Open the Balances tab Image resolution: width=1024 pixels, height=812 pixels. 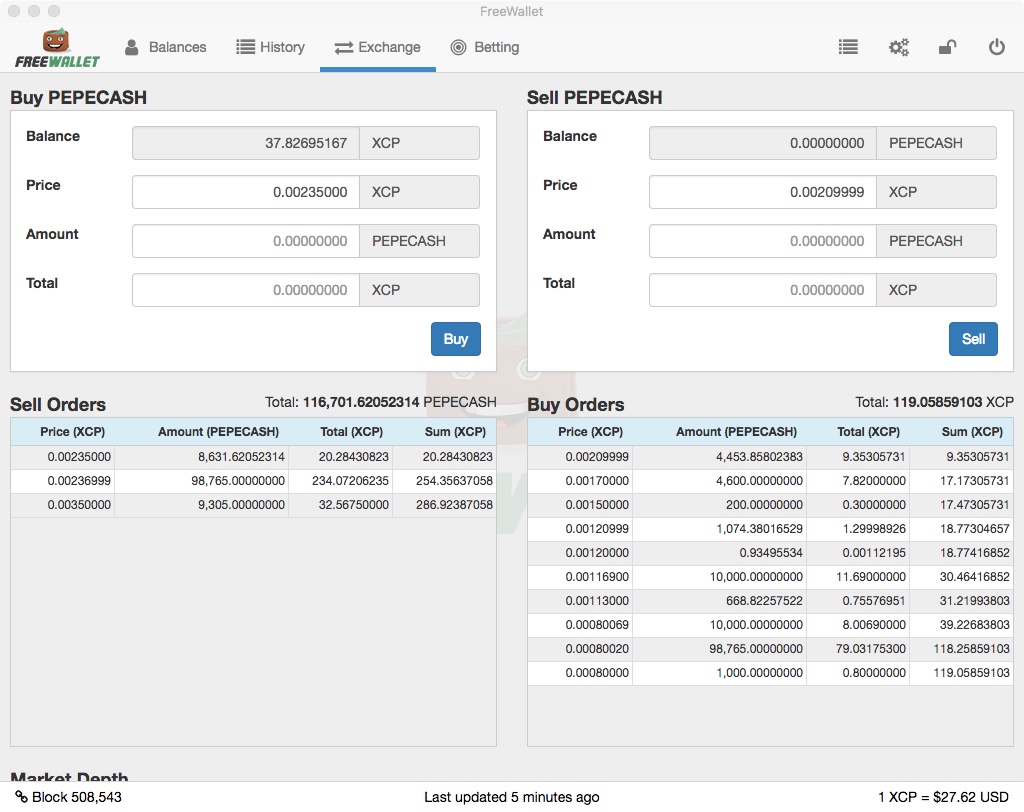[165, 47]
